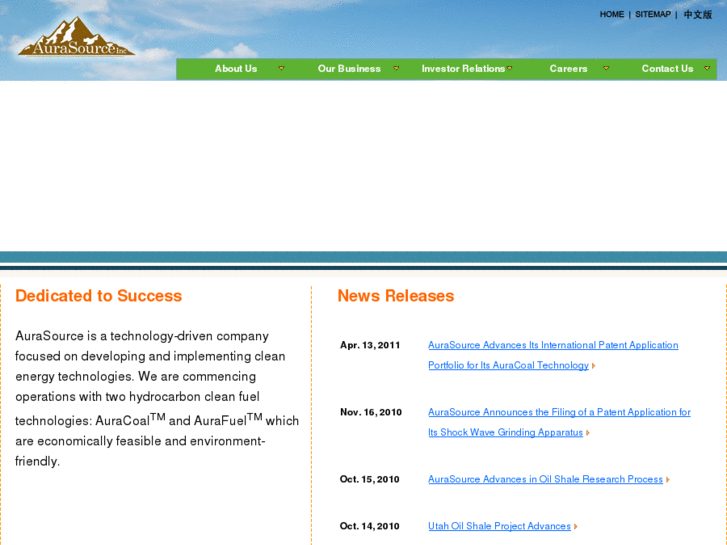
Task: Click arrow icon after Utah Oil Shale Project Advances
Action: pos(575,526)
